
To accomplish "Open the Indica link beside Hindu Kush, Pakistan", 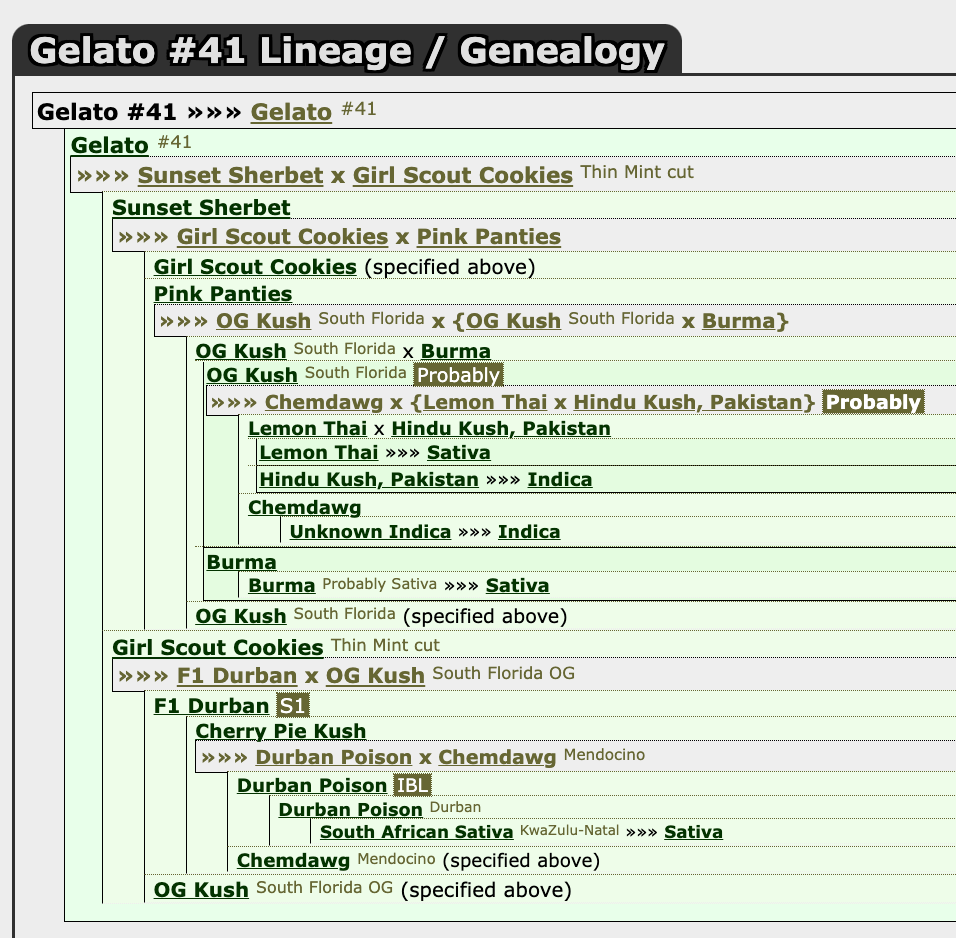I will [x=560, y=479].
